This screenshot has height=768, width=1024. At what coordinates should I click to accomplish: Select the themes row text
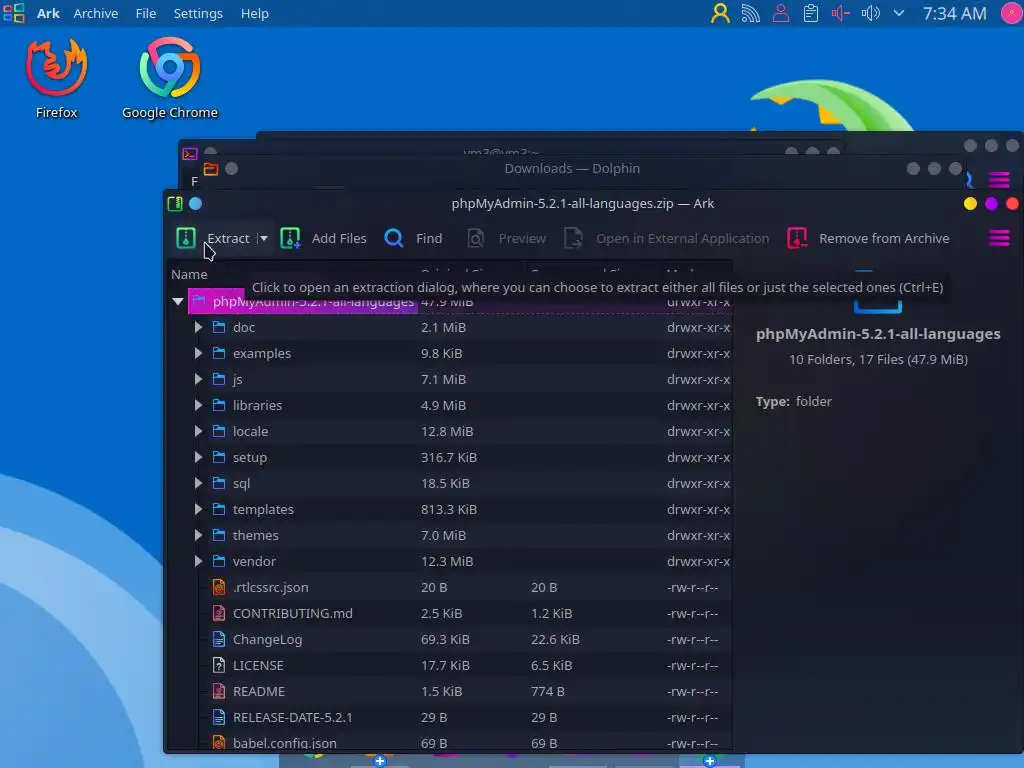tap(255, 535)
